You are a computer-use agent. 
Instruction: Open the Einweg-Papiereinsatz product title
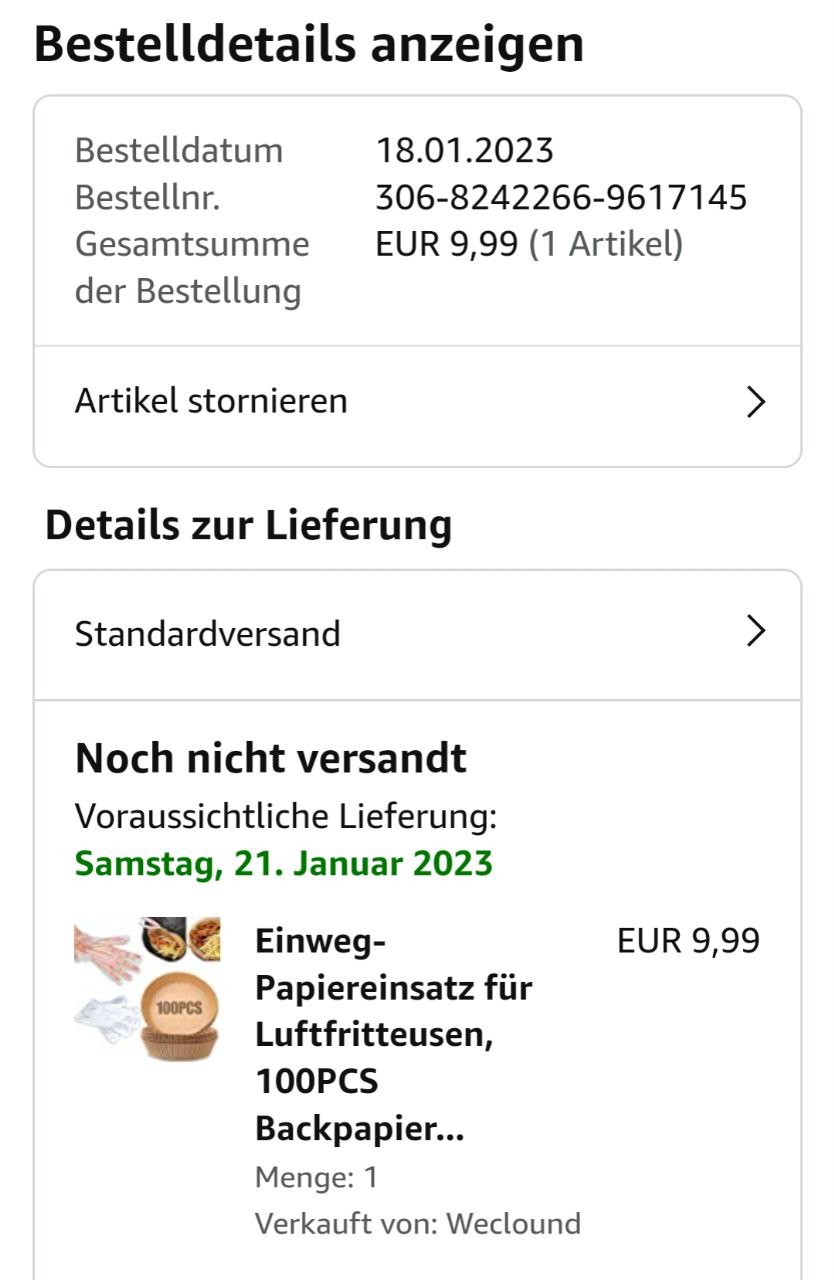point(393,1035)
